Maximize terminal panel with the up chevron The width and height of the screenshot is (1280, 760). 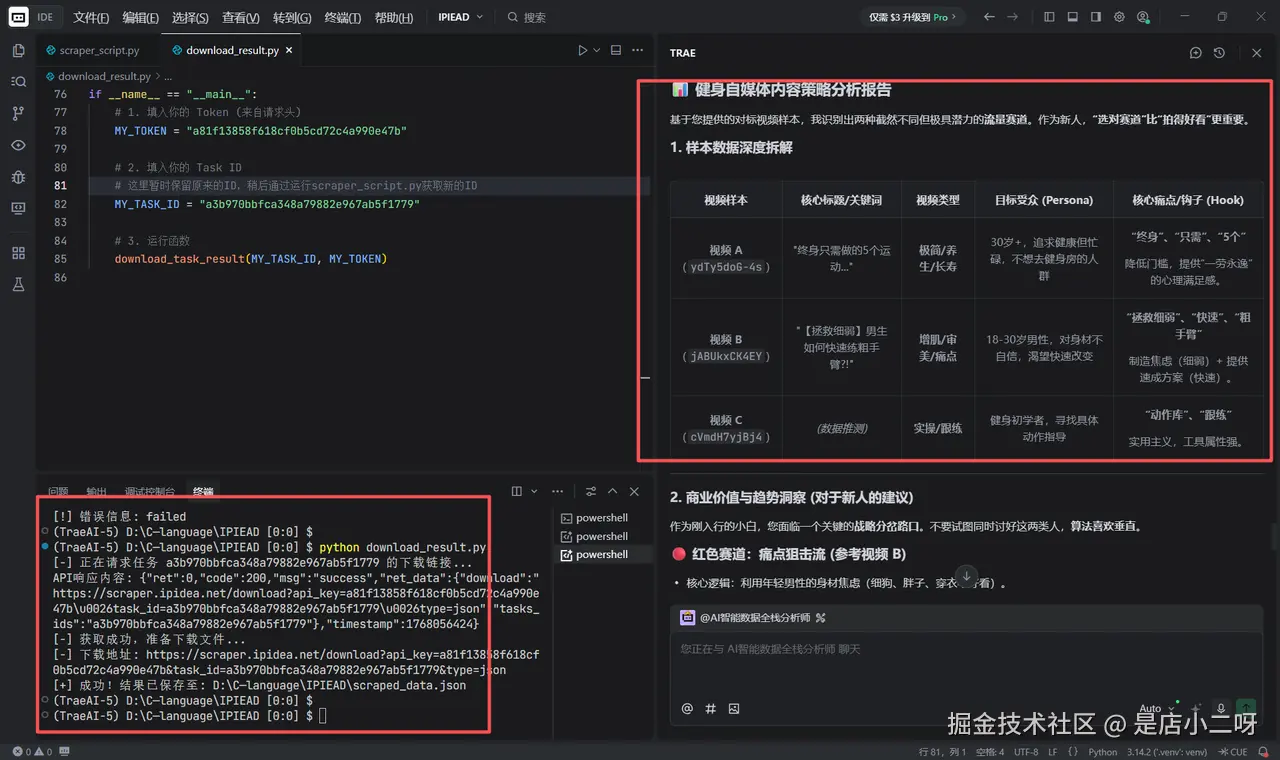[x=612, y=491]
